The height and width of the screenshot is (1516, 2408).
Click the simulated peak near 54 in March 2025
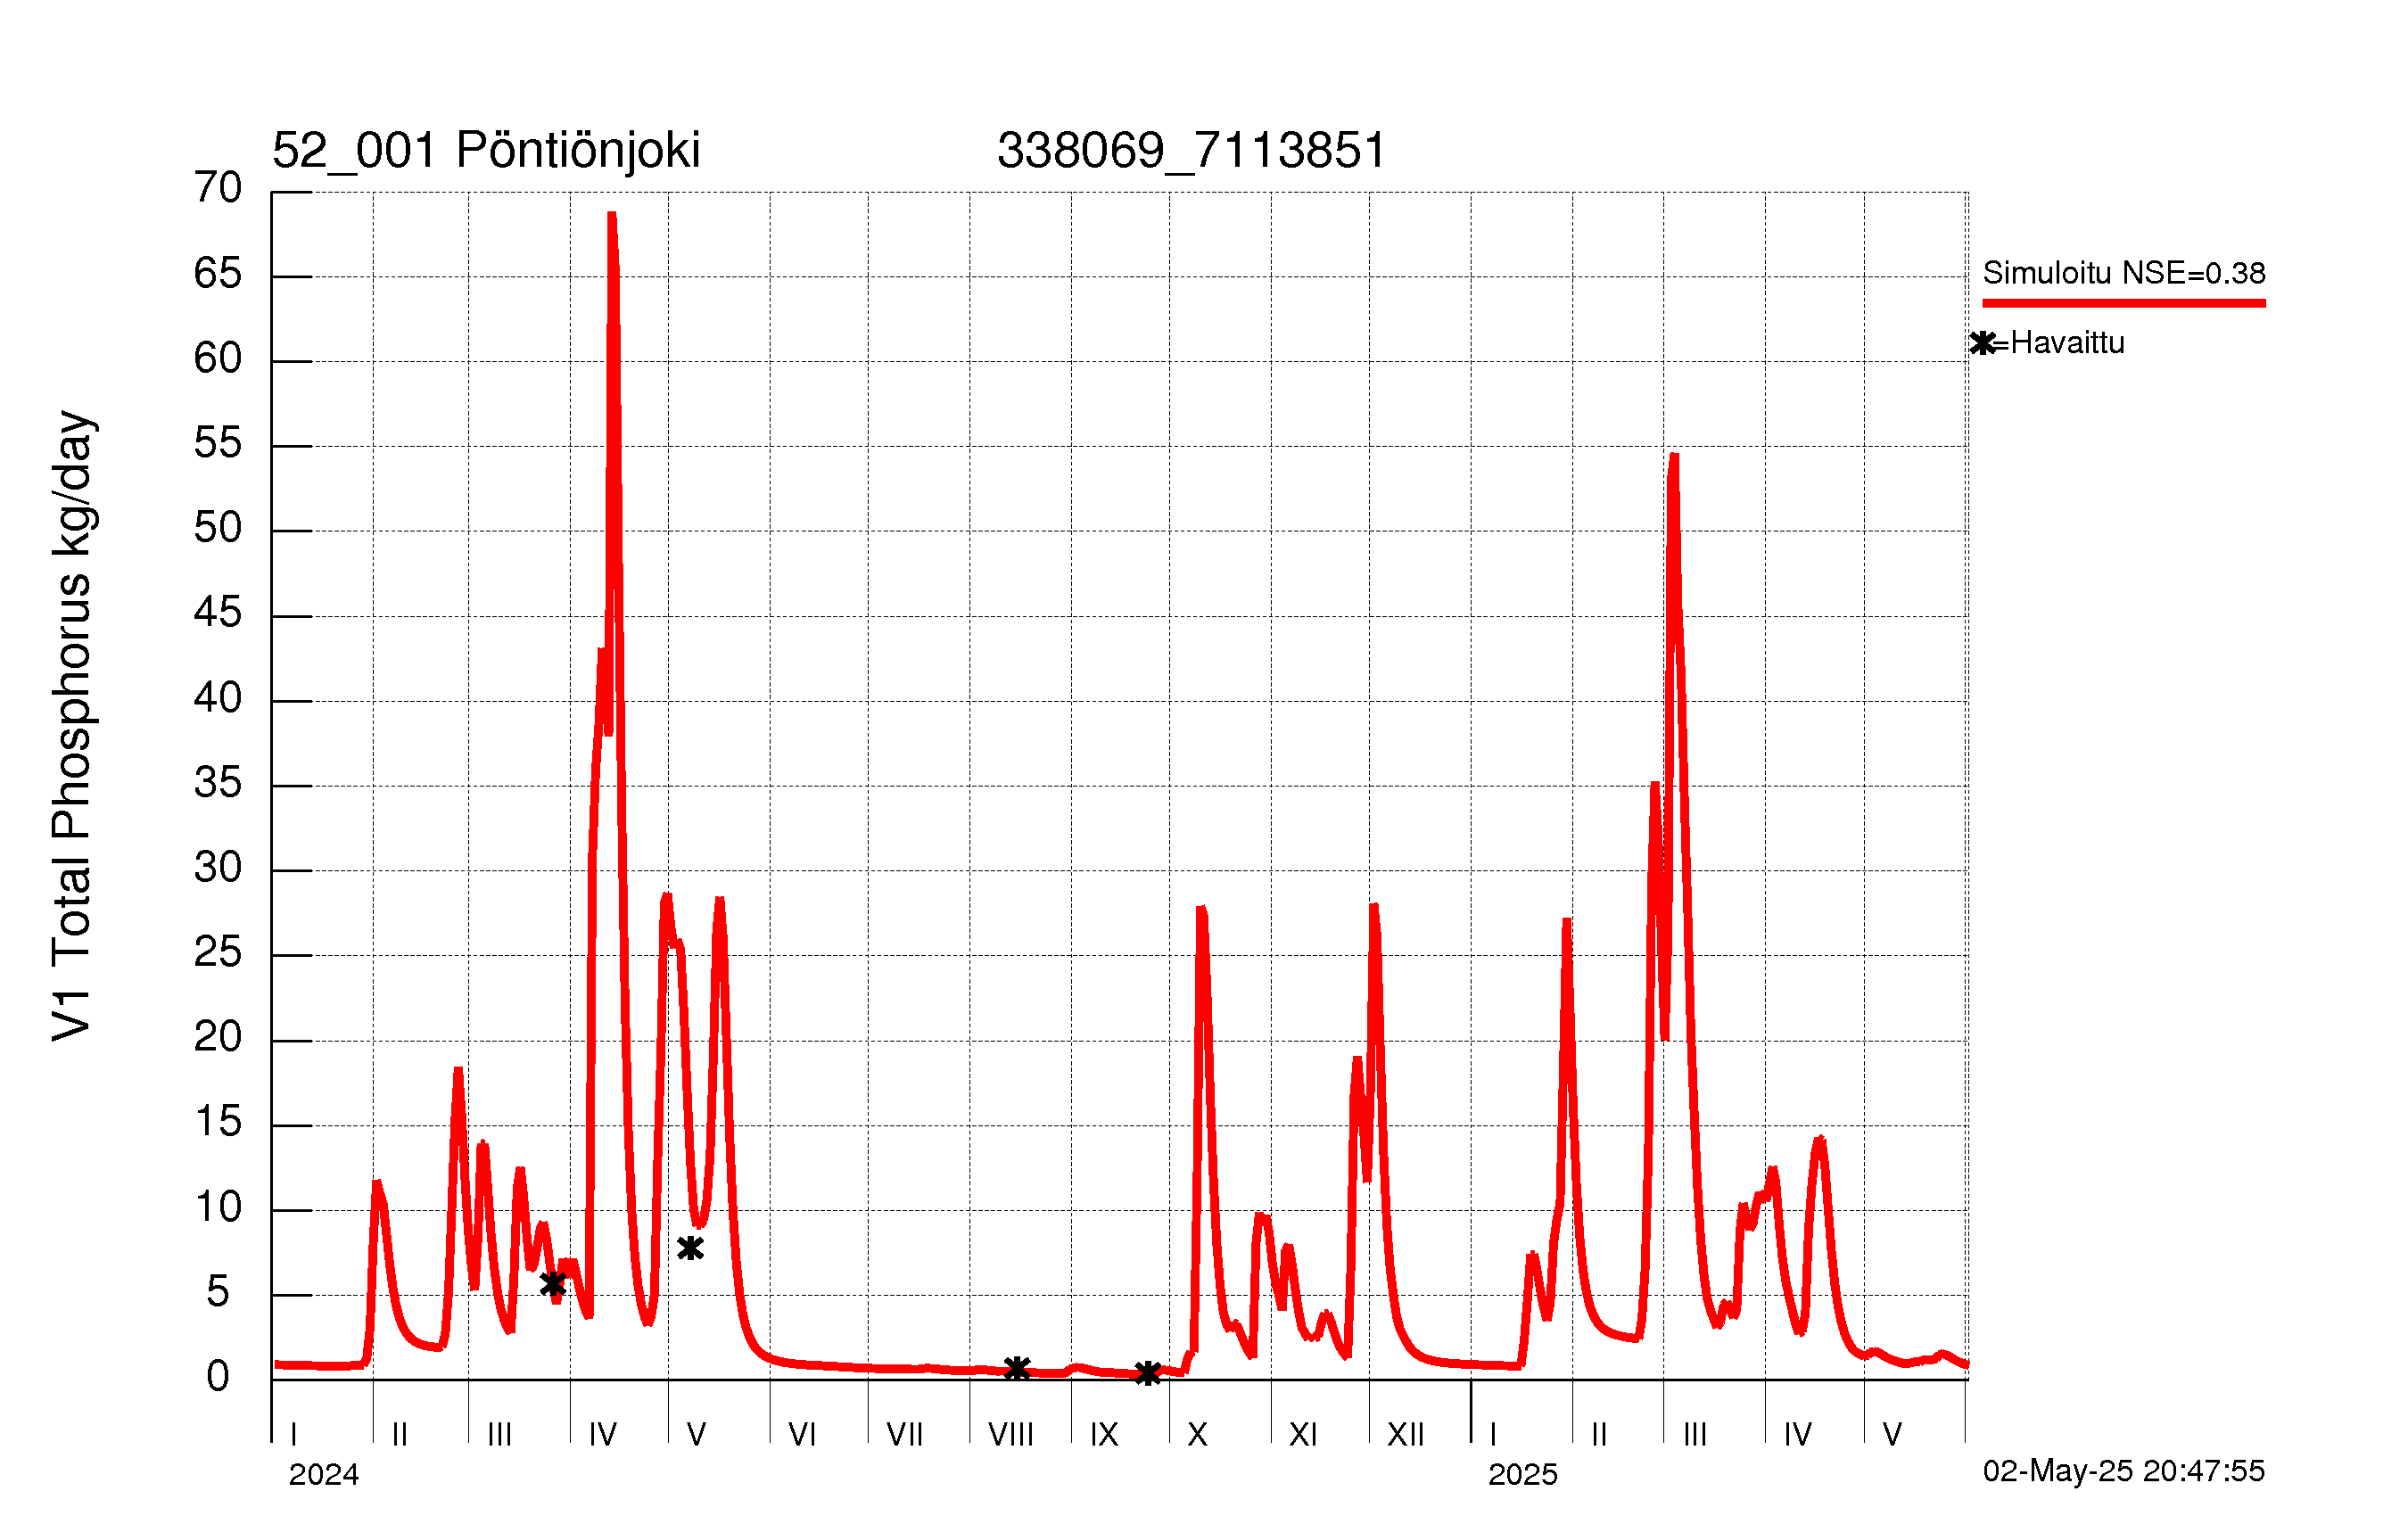click(x=1674, y=459)
